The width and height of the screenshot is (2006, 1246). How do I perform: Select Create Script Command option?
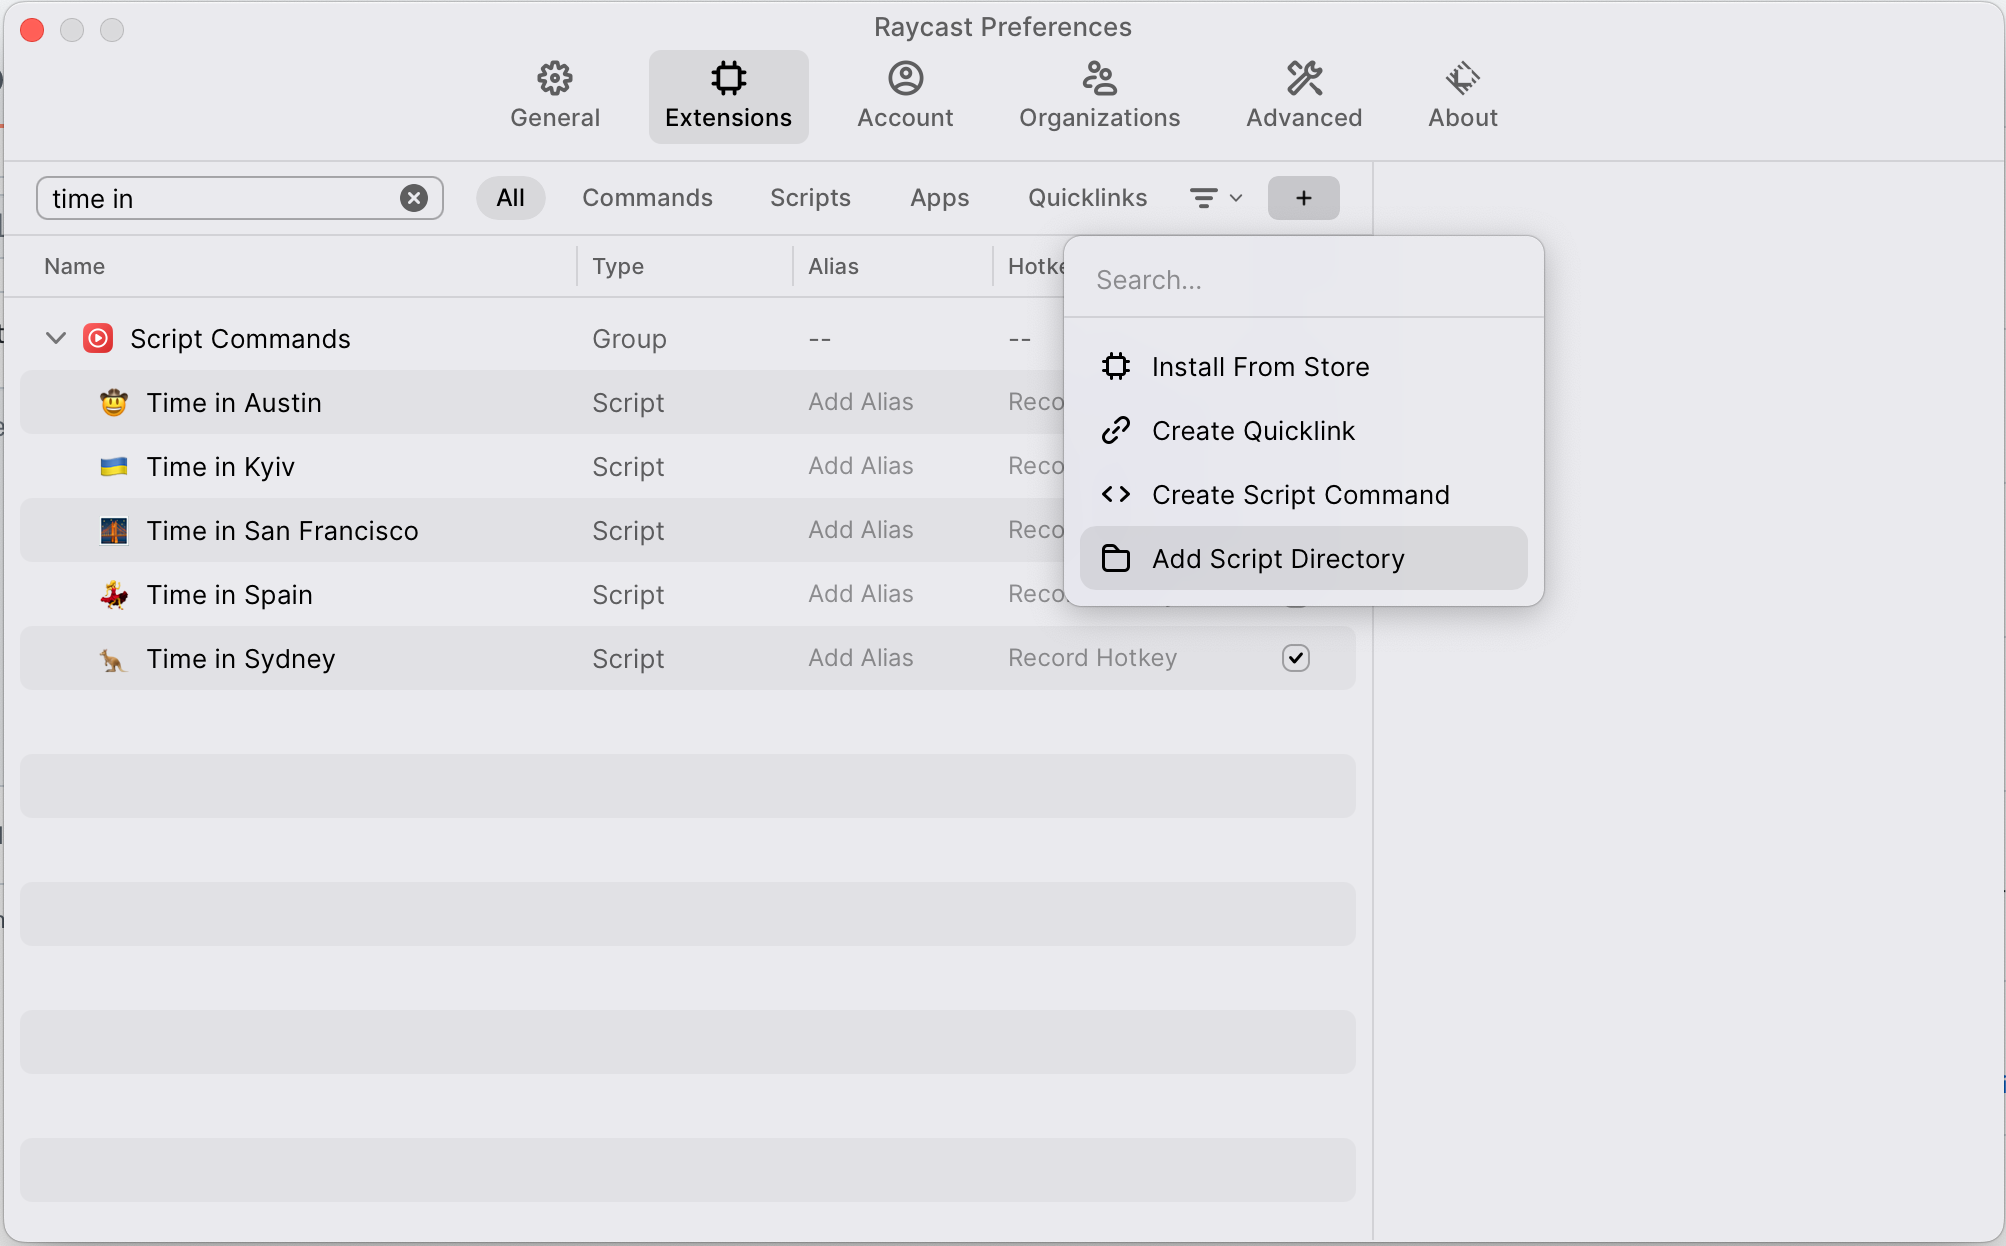point(1300,495)
